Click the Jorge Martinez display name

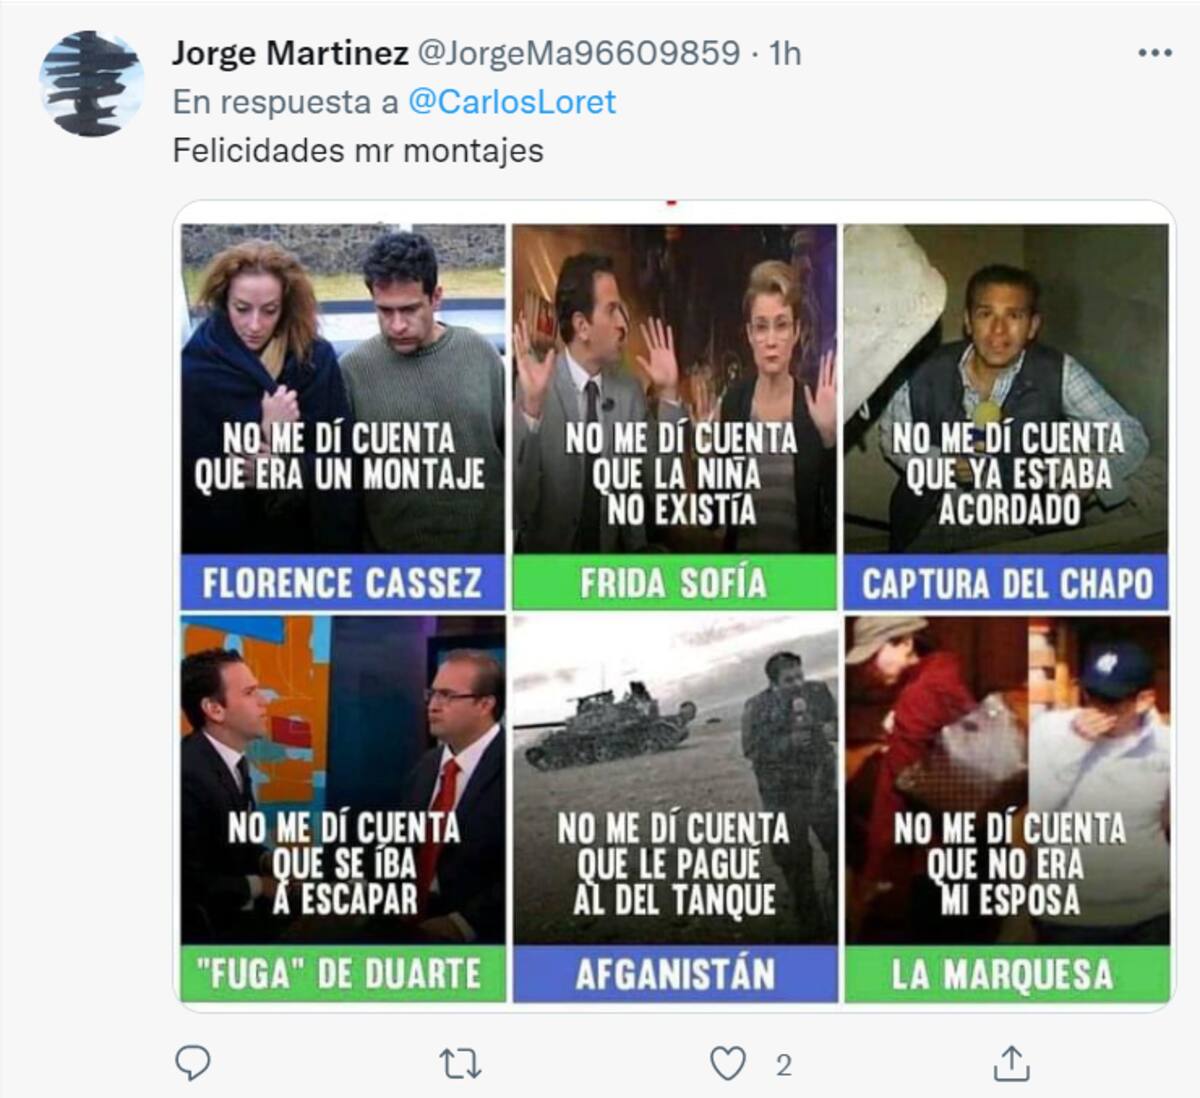[x=290, y=53]
